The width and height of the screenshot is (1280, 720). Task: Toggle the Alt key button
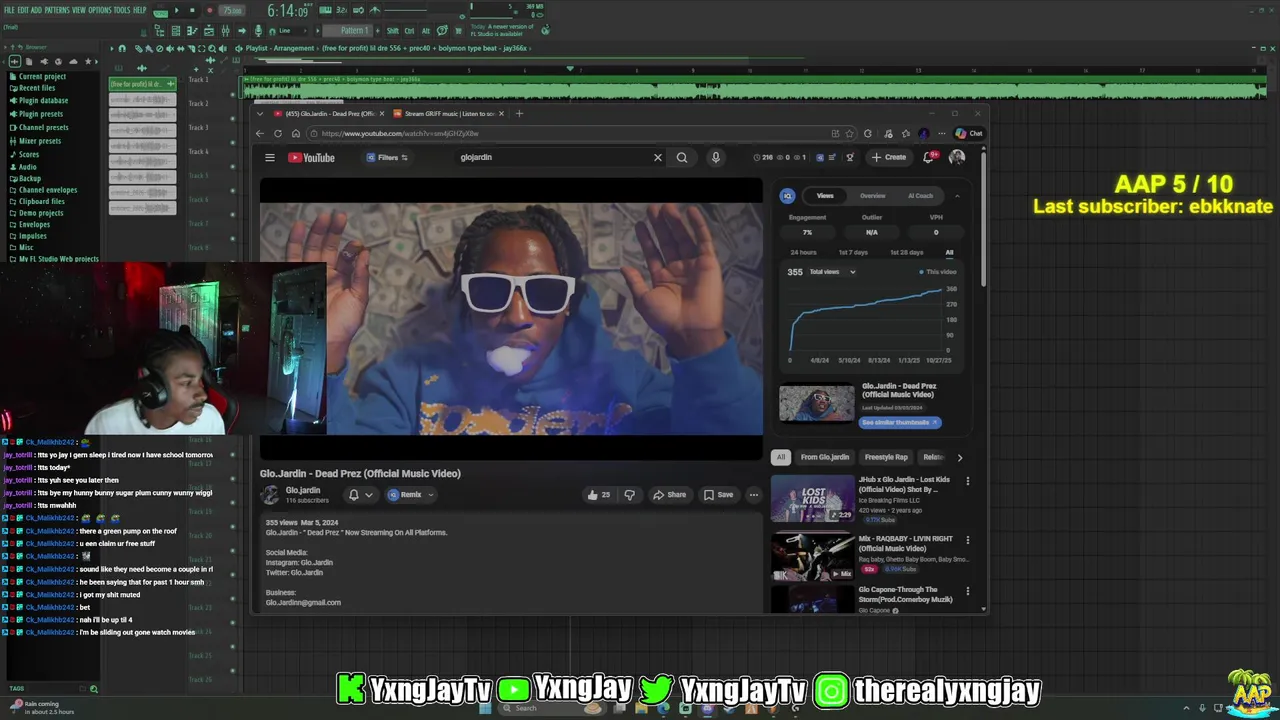coord(424,30)
